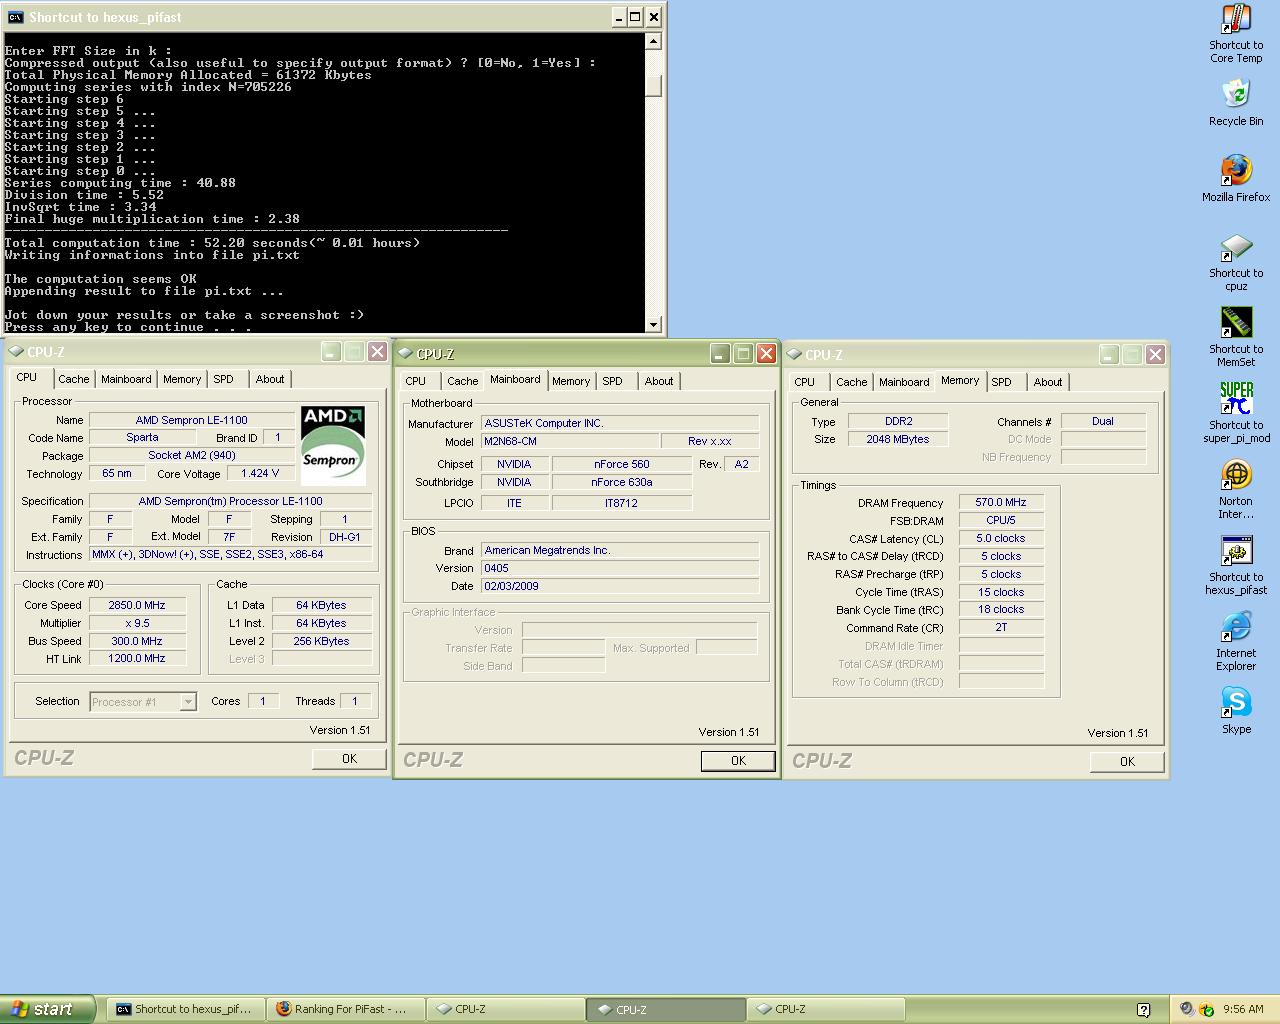Screen dimensions: 1280x1024
Task: Click the title bar icon of the CPU-Z window showing the Mainboard tab
Action: pyautogui.click(x=405, y=354)
